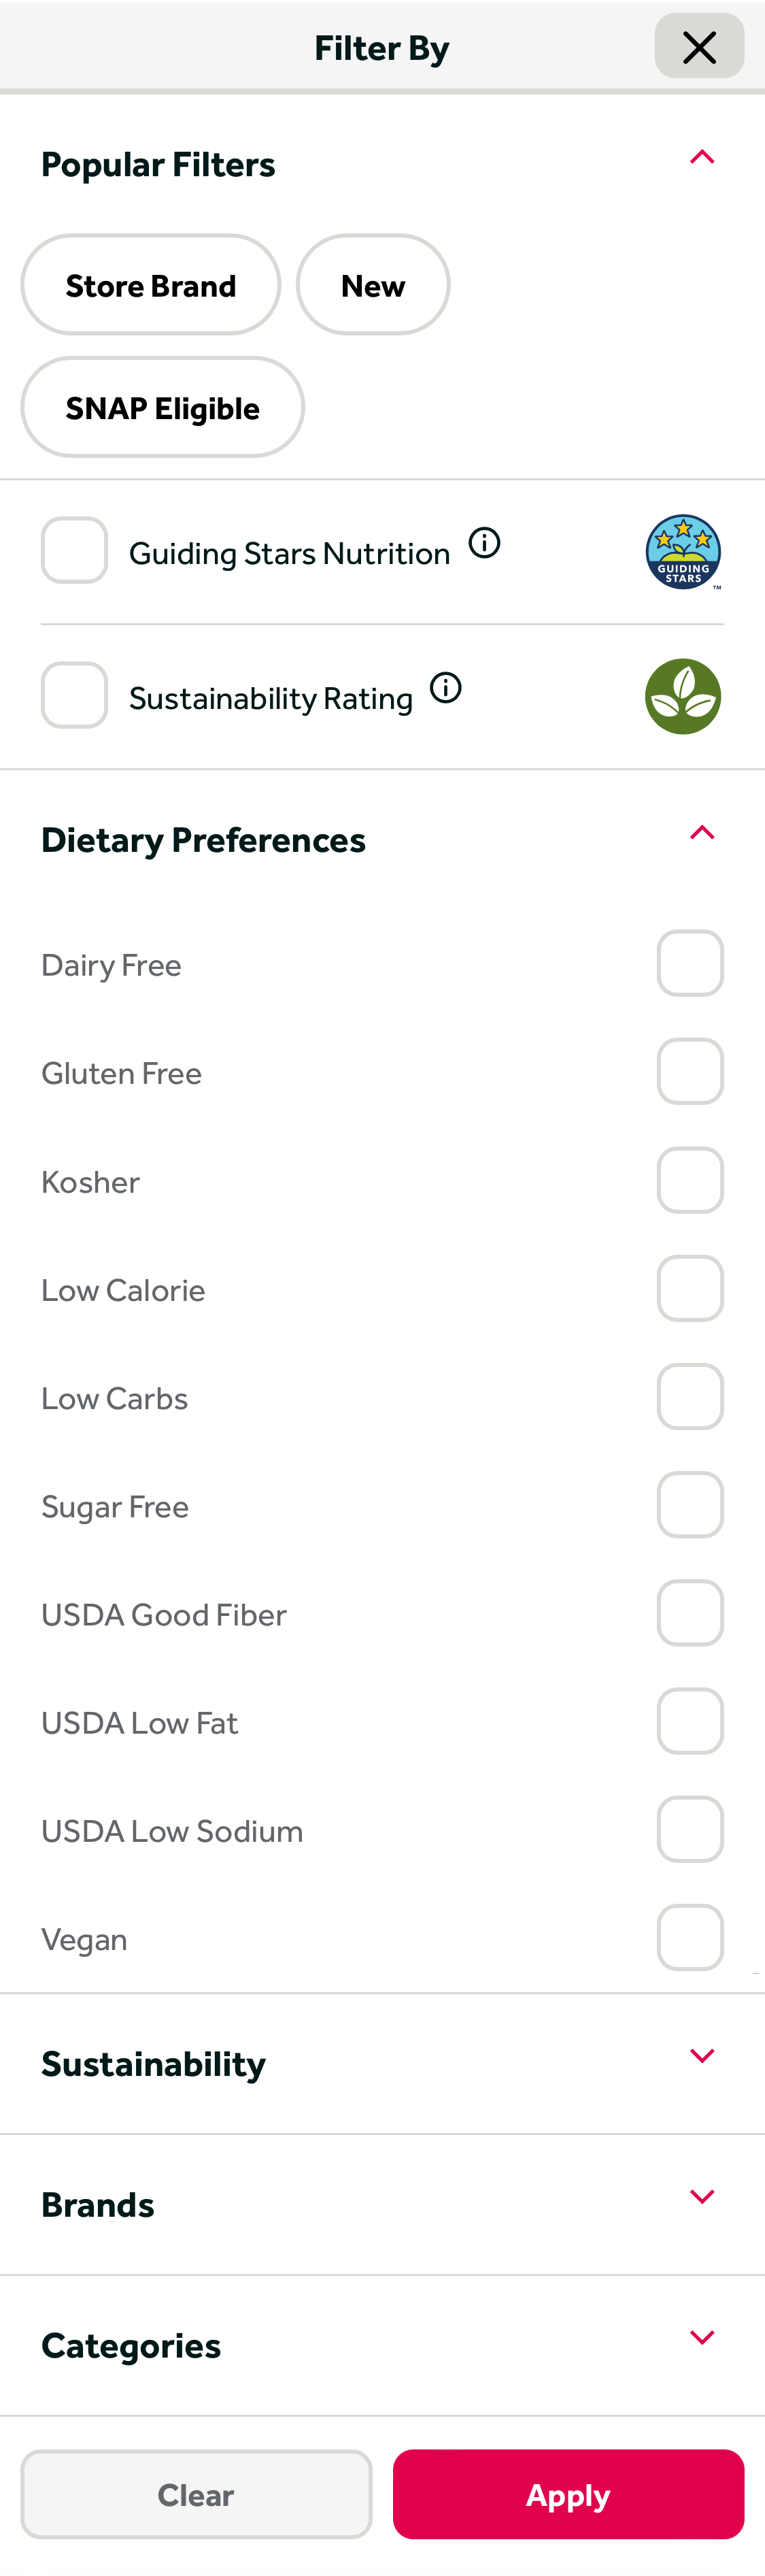Select the USDA Low Sodium filter
The image size is (765, 2576).
[690, 1829]
